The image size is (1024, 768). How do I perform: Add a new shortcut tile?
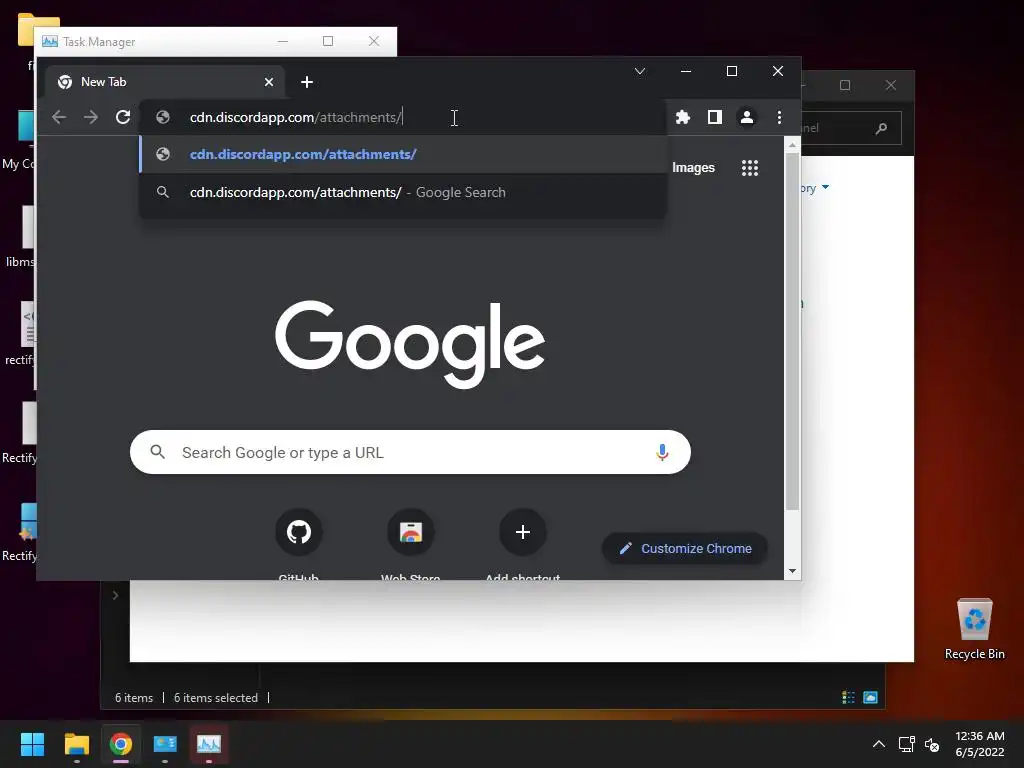point(522,532)
